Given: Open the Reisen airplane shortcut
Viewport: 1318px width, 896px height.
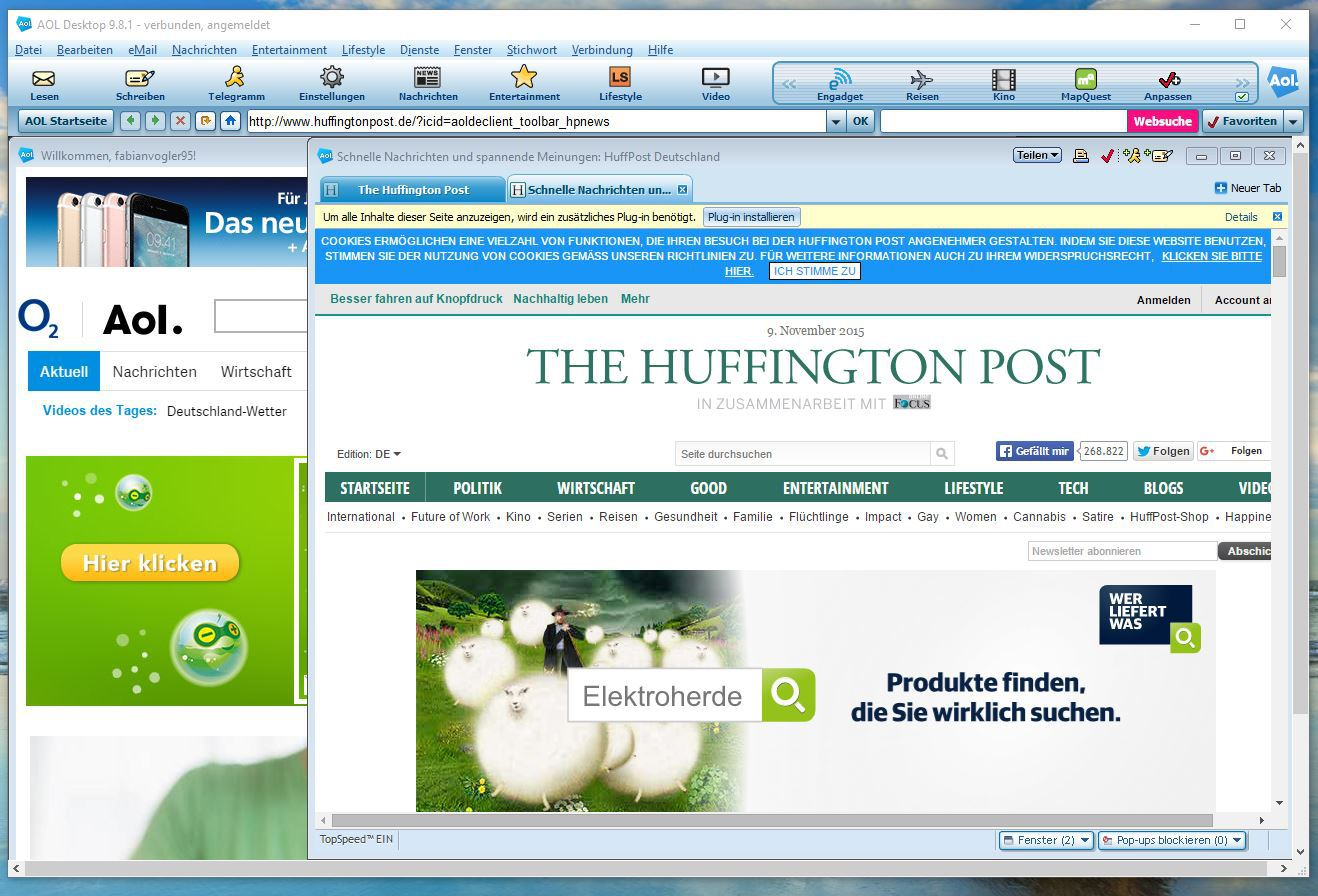Looking at the screenshot, I should (x=922, y=85).
